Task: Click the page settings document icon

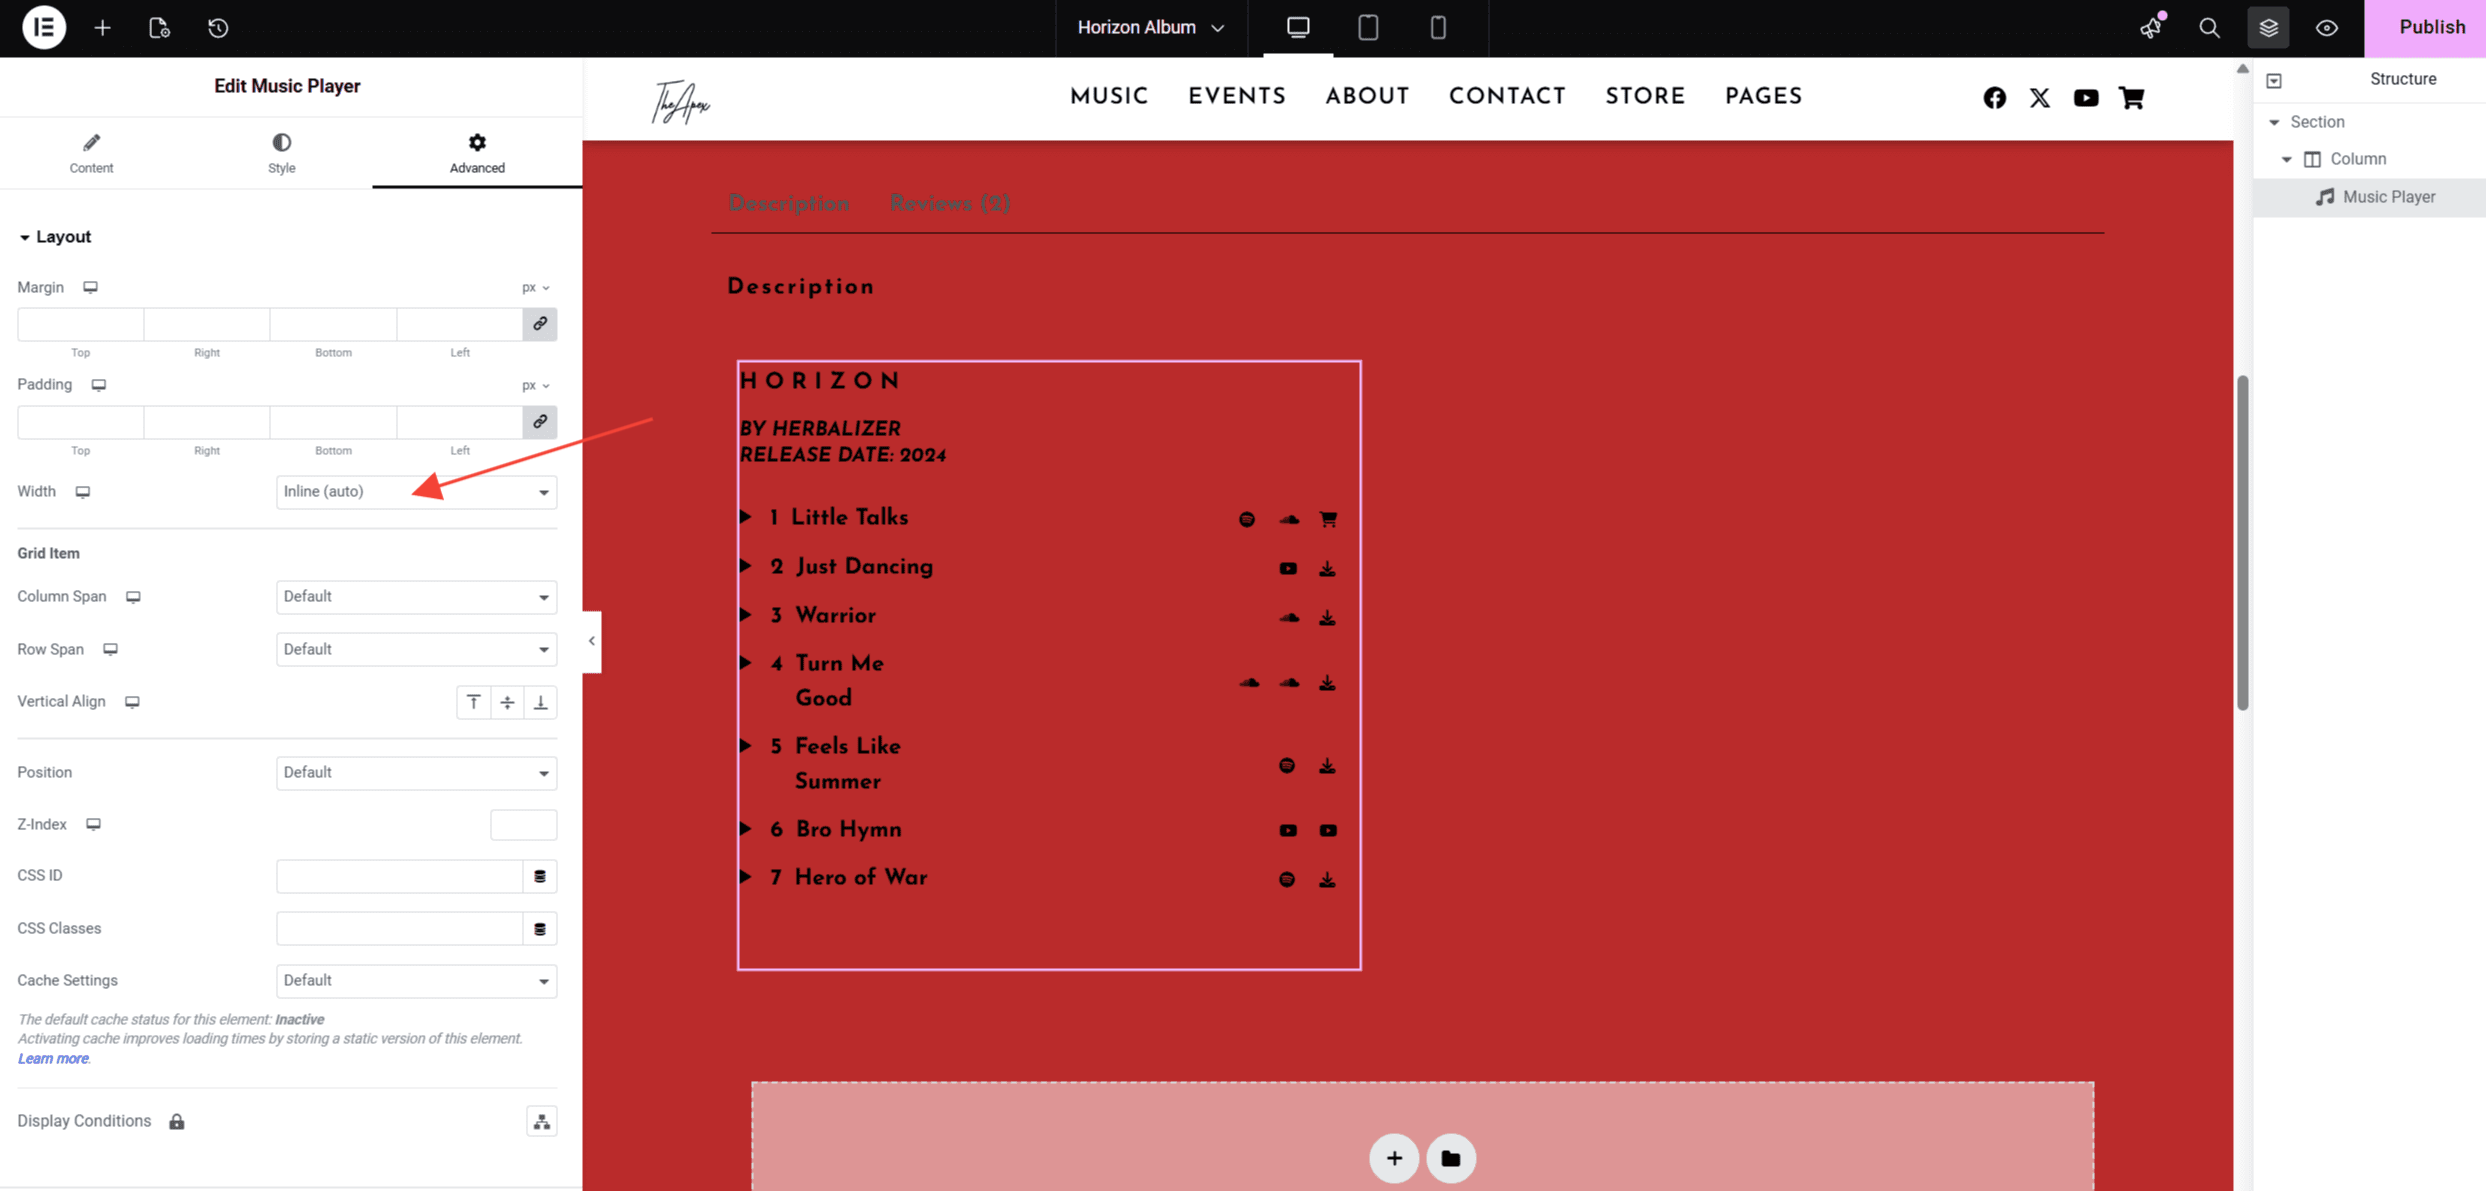Action: (159, 27)
